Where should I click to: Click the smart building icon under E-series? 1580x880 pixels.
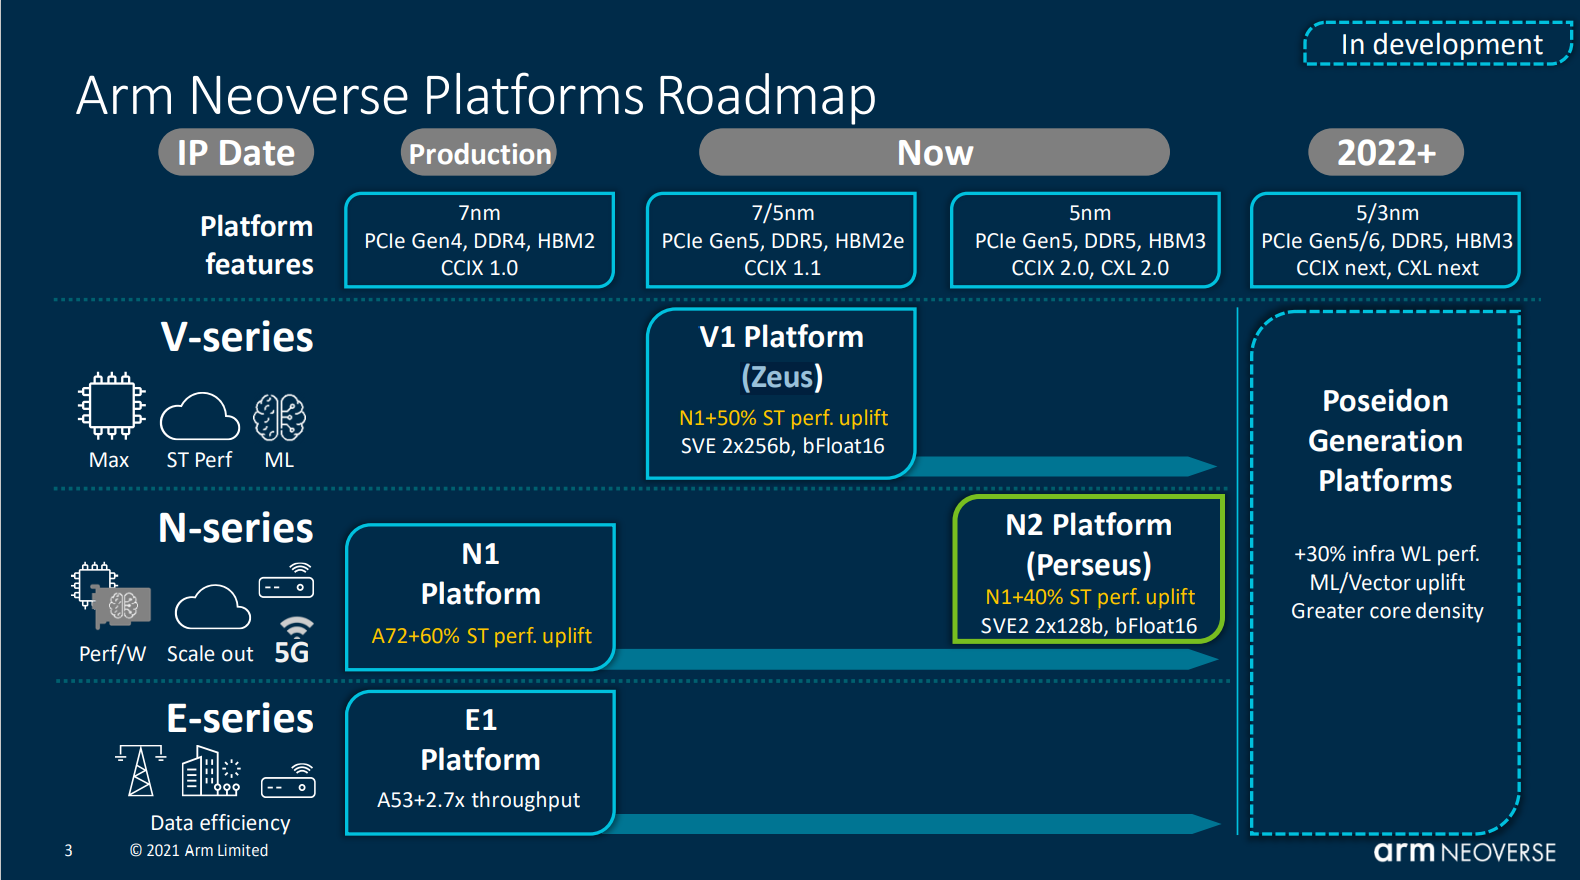[x=211, y=771]
